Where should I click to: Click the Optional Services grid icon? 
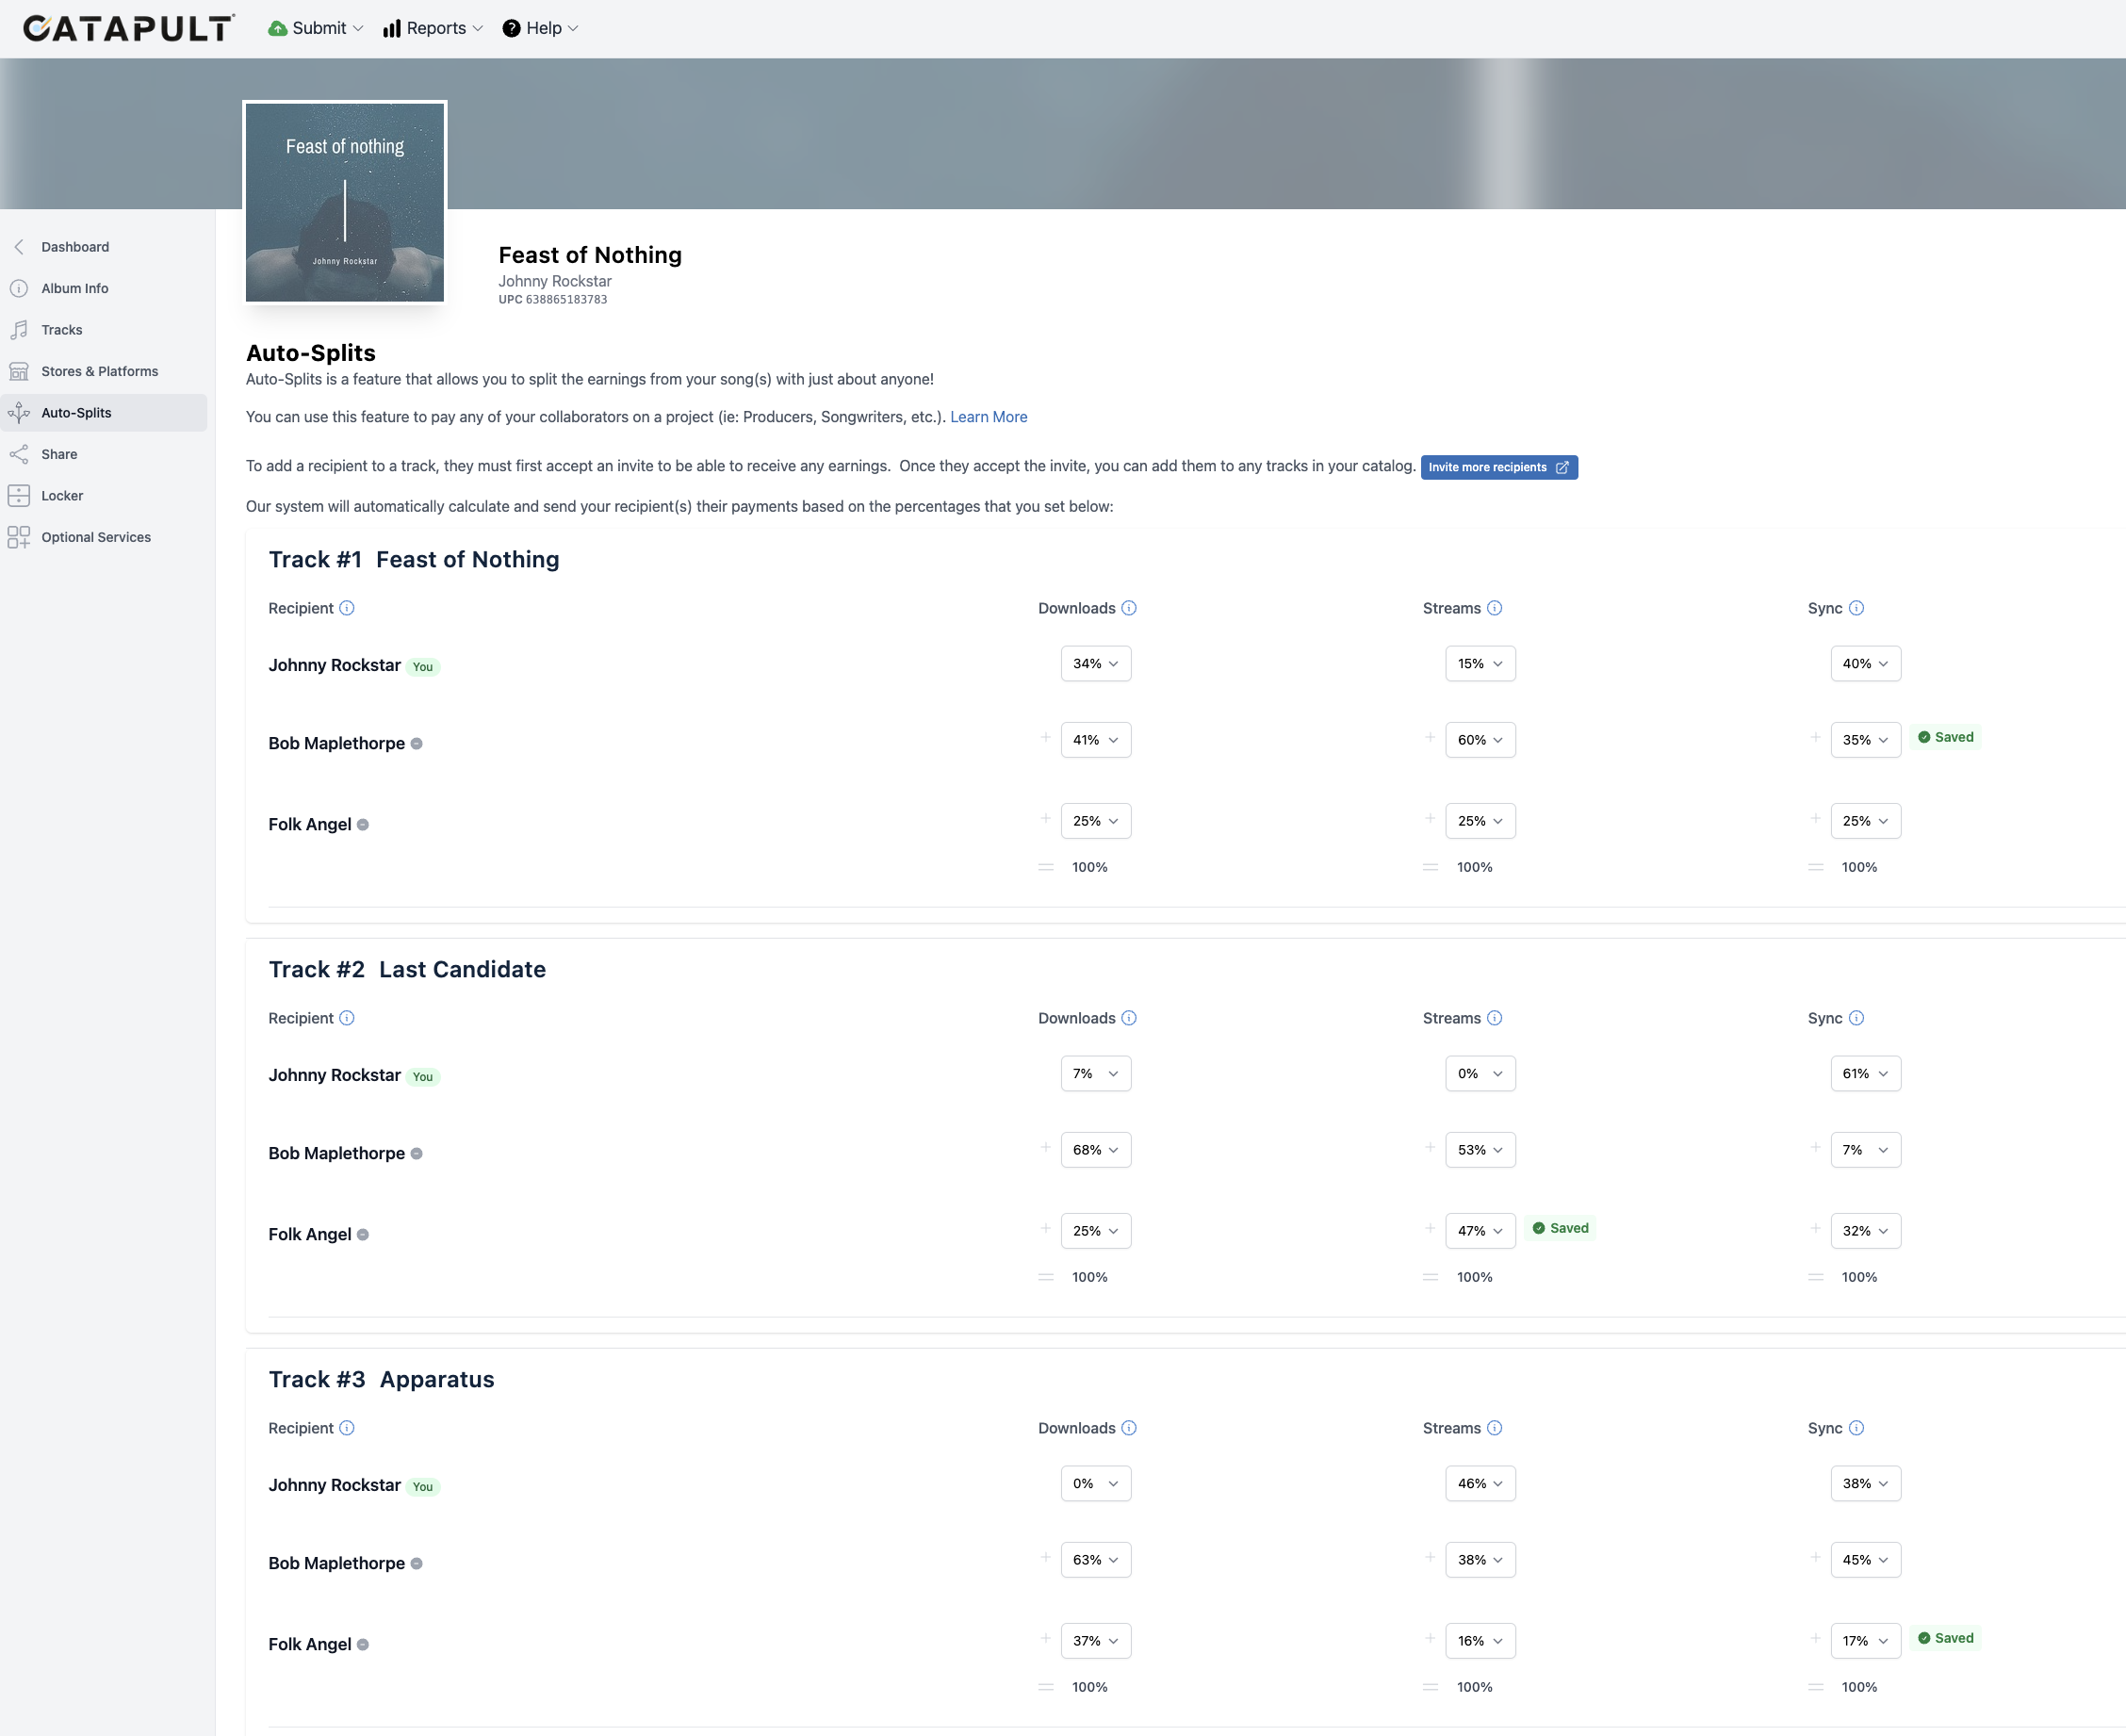click(x=19, y=537)
